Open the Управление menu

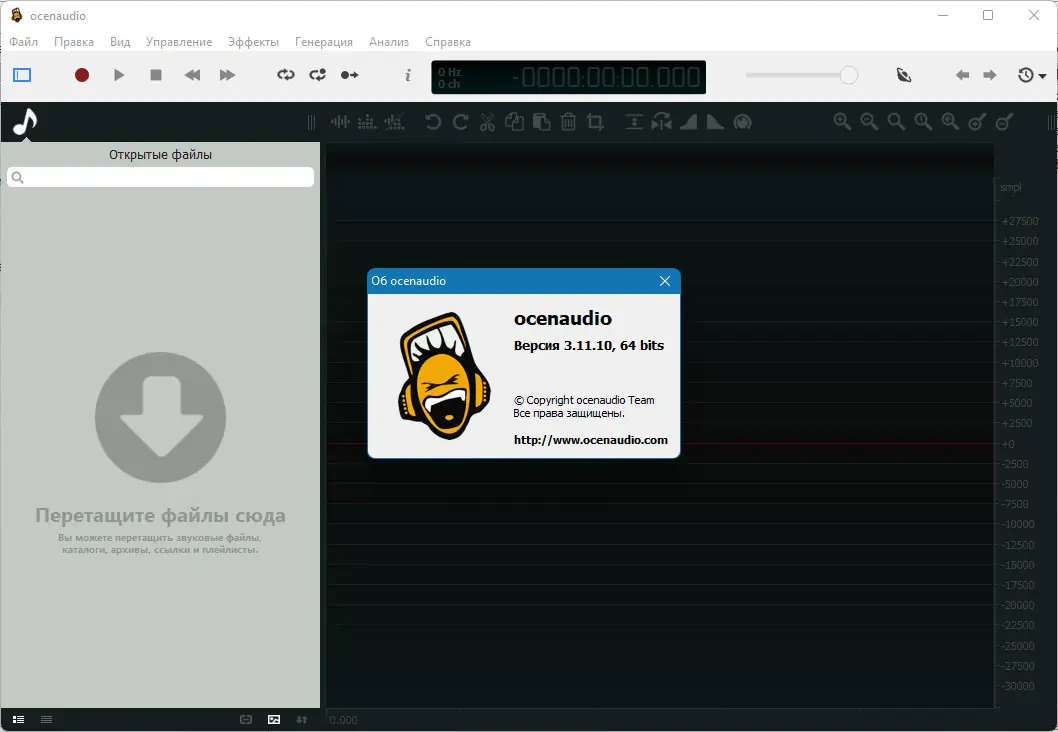[179, 42]
